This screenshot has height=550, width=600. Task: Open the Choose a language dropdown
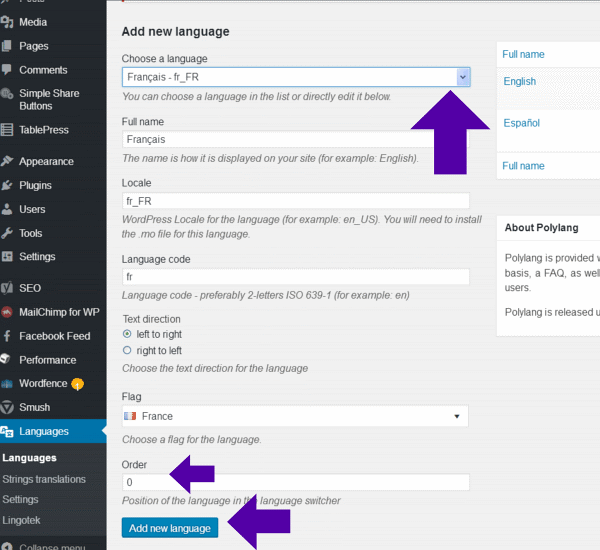click(296, 77)
